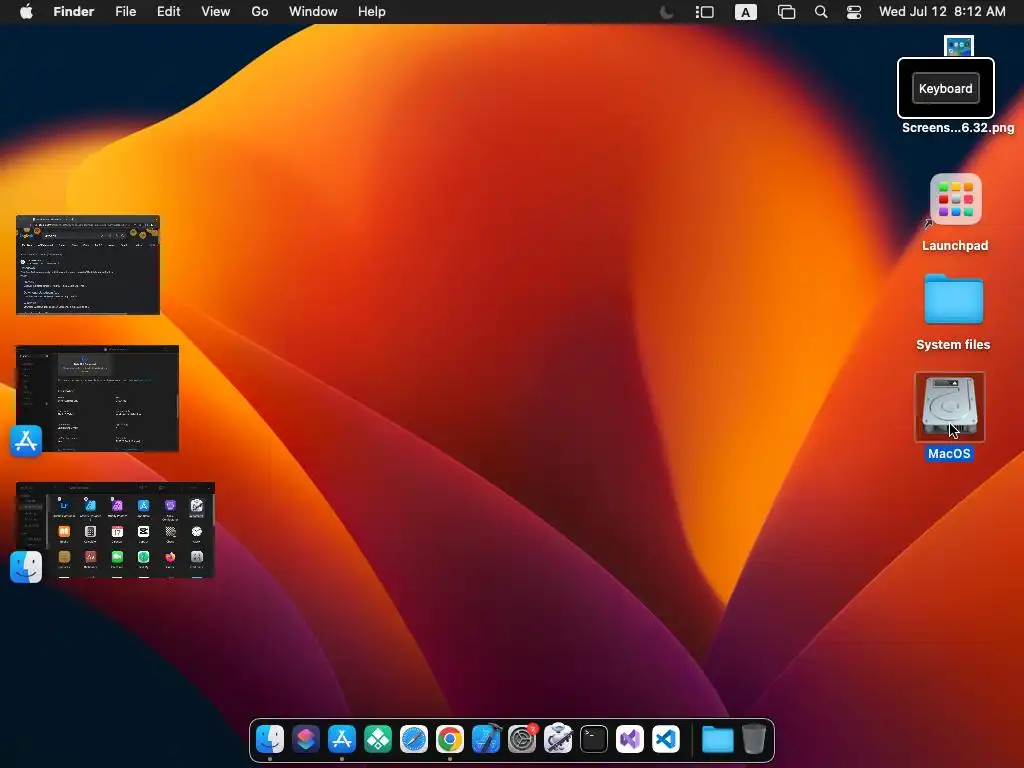Open Visual Studio Code in Dock
The height and width of the screenshot is (768, 1024).
[665, 739]
